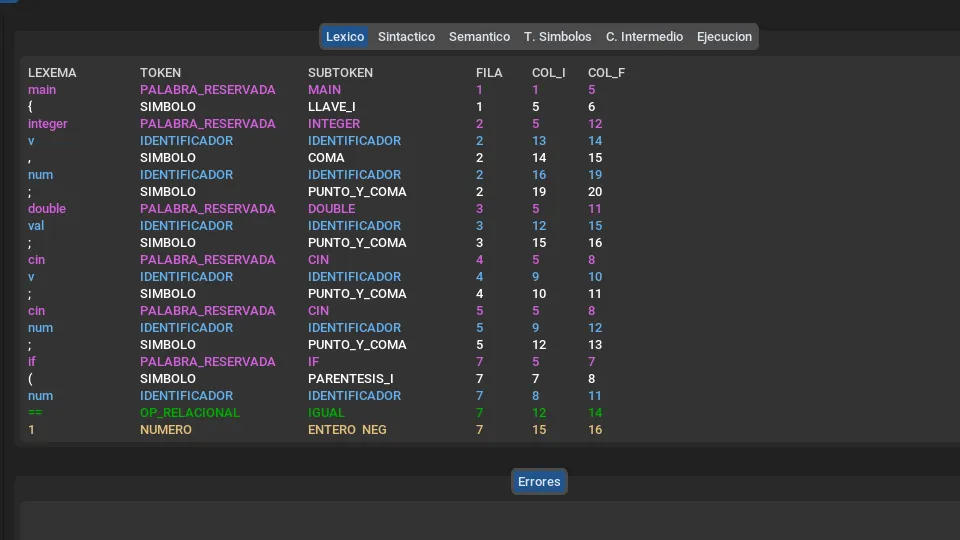The image size is (960, 540).
Task: Select the 'double' lexeme cell
Action: click(x=47, y=209)
